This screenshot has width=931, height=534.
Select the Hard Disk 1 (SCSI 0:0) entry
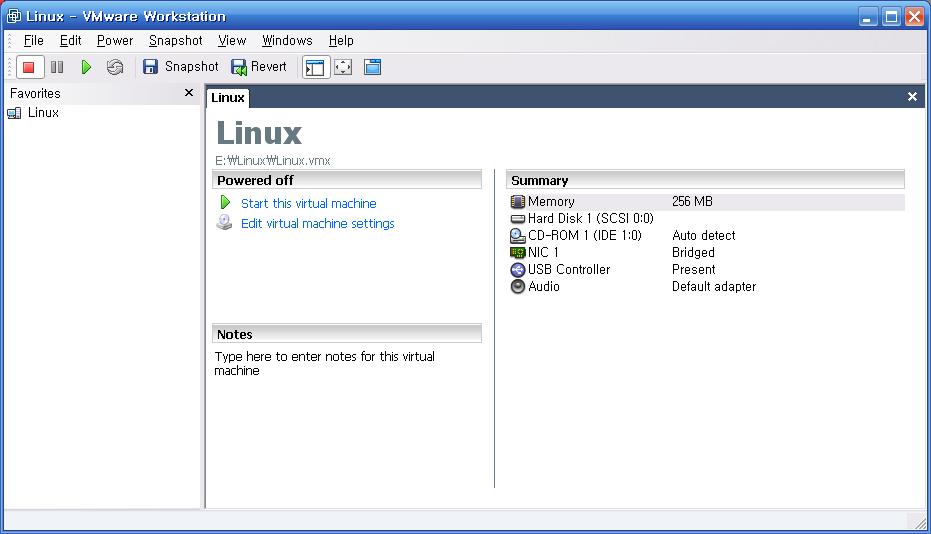click(x=591, y=219)
